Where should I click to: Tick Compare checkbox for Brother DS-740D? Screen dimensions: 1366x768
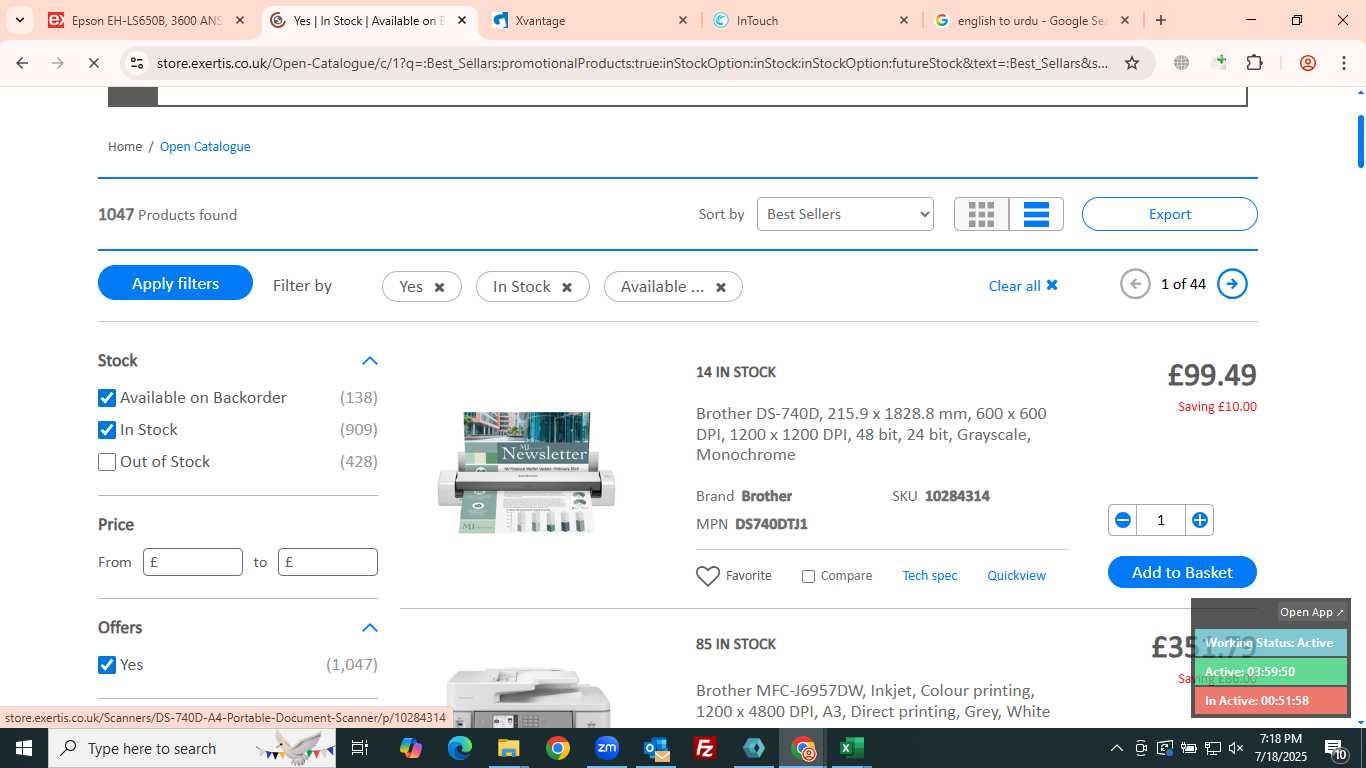[x=808, y=576]
